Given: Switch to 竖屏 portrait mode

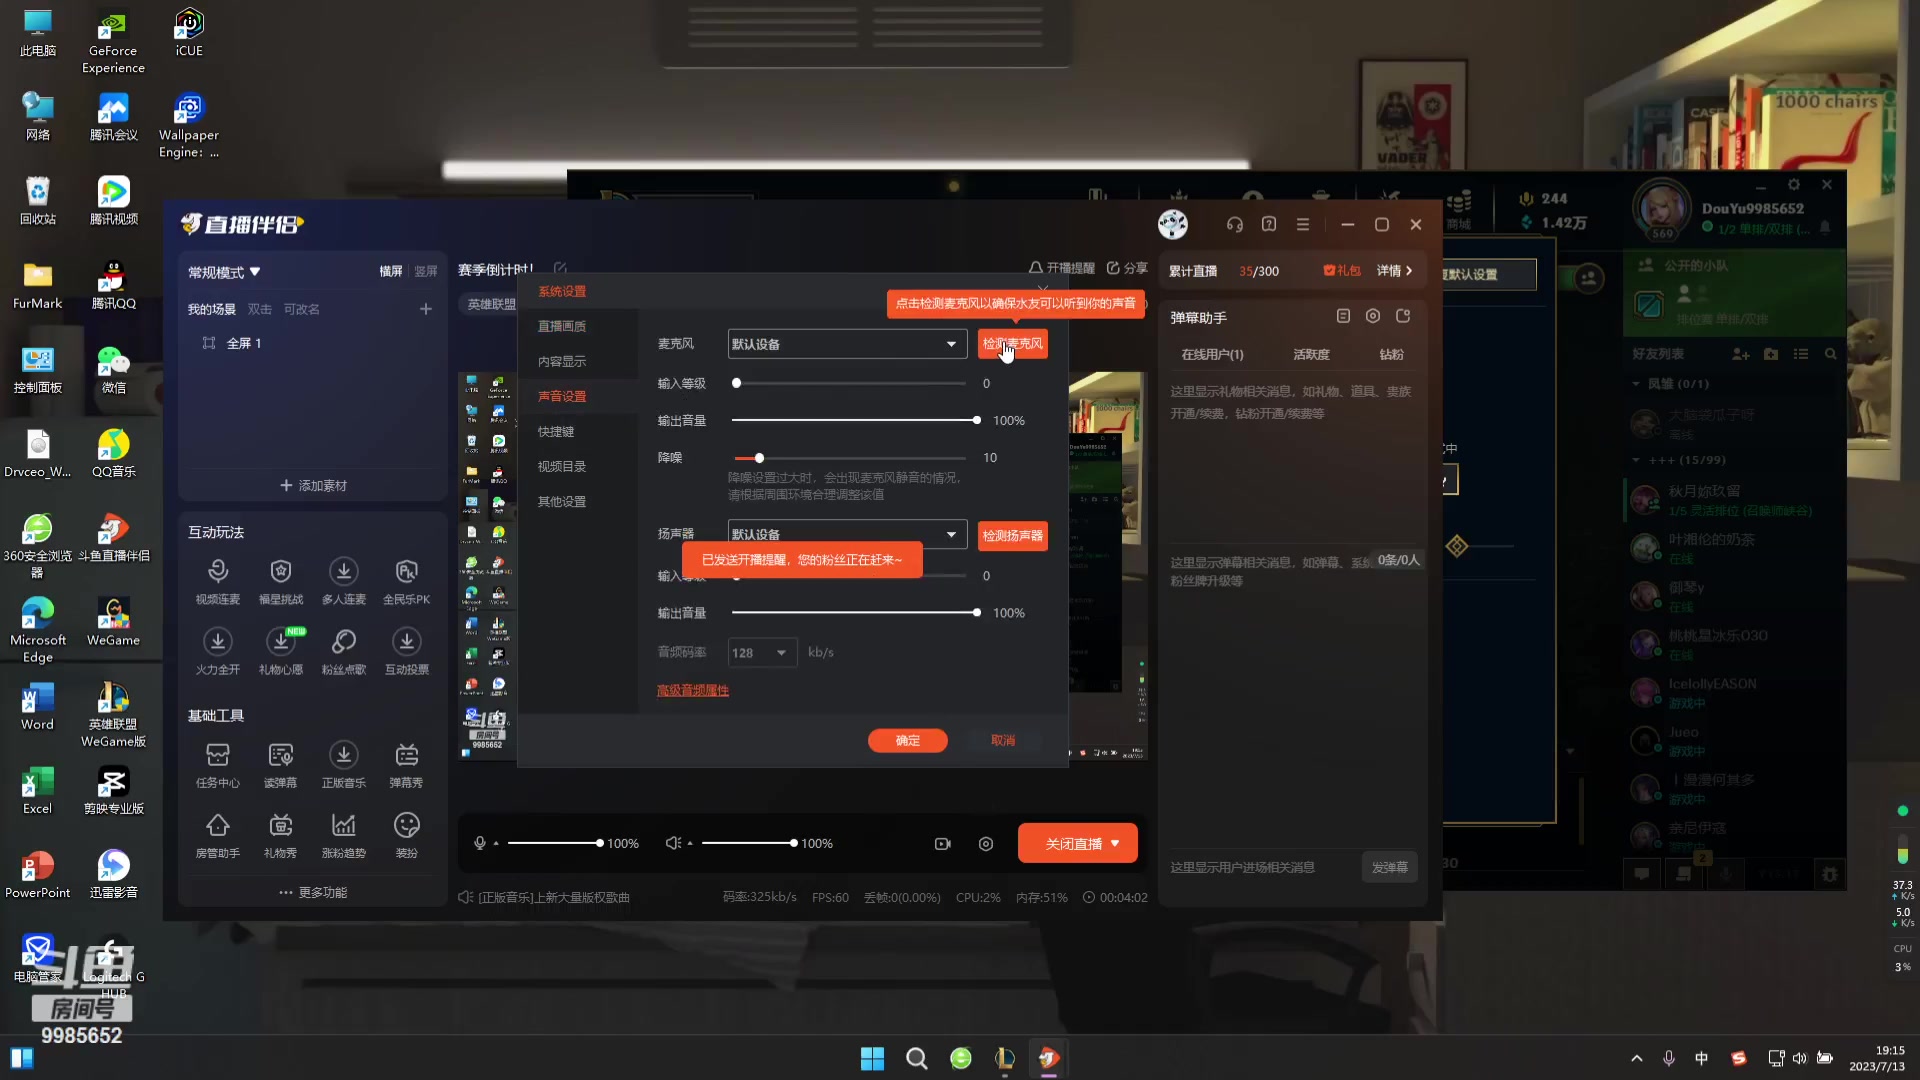Looking at the screenshot, I should coord(426,271).
